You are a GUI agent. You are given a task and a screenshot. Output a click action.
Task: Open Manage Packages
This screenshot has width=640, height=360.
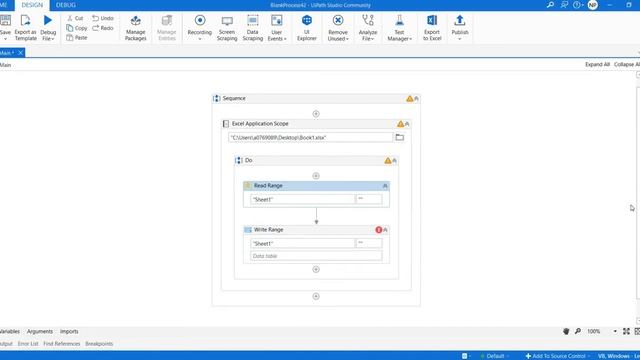click(136, 28)
